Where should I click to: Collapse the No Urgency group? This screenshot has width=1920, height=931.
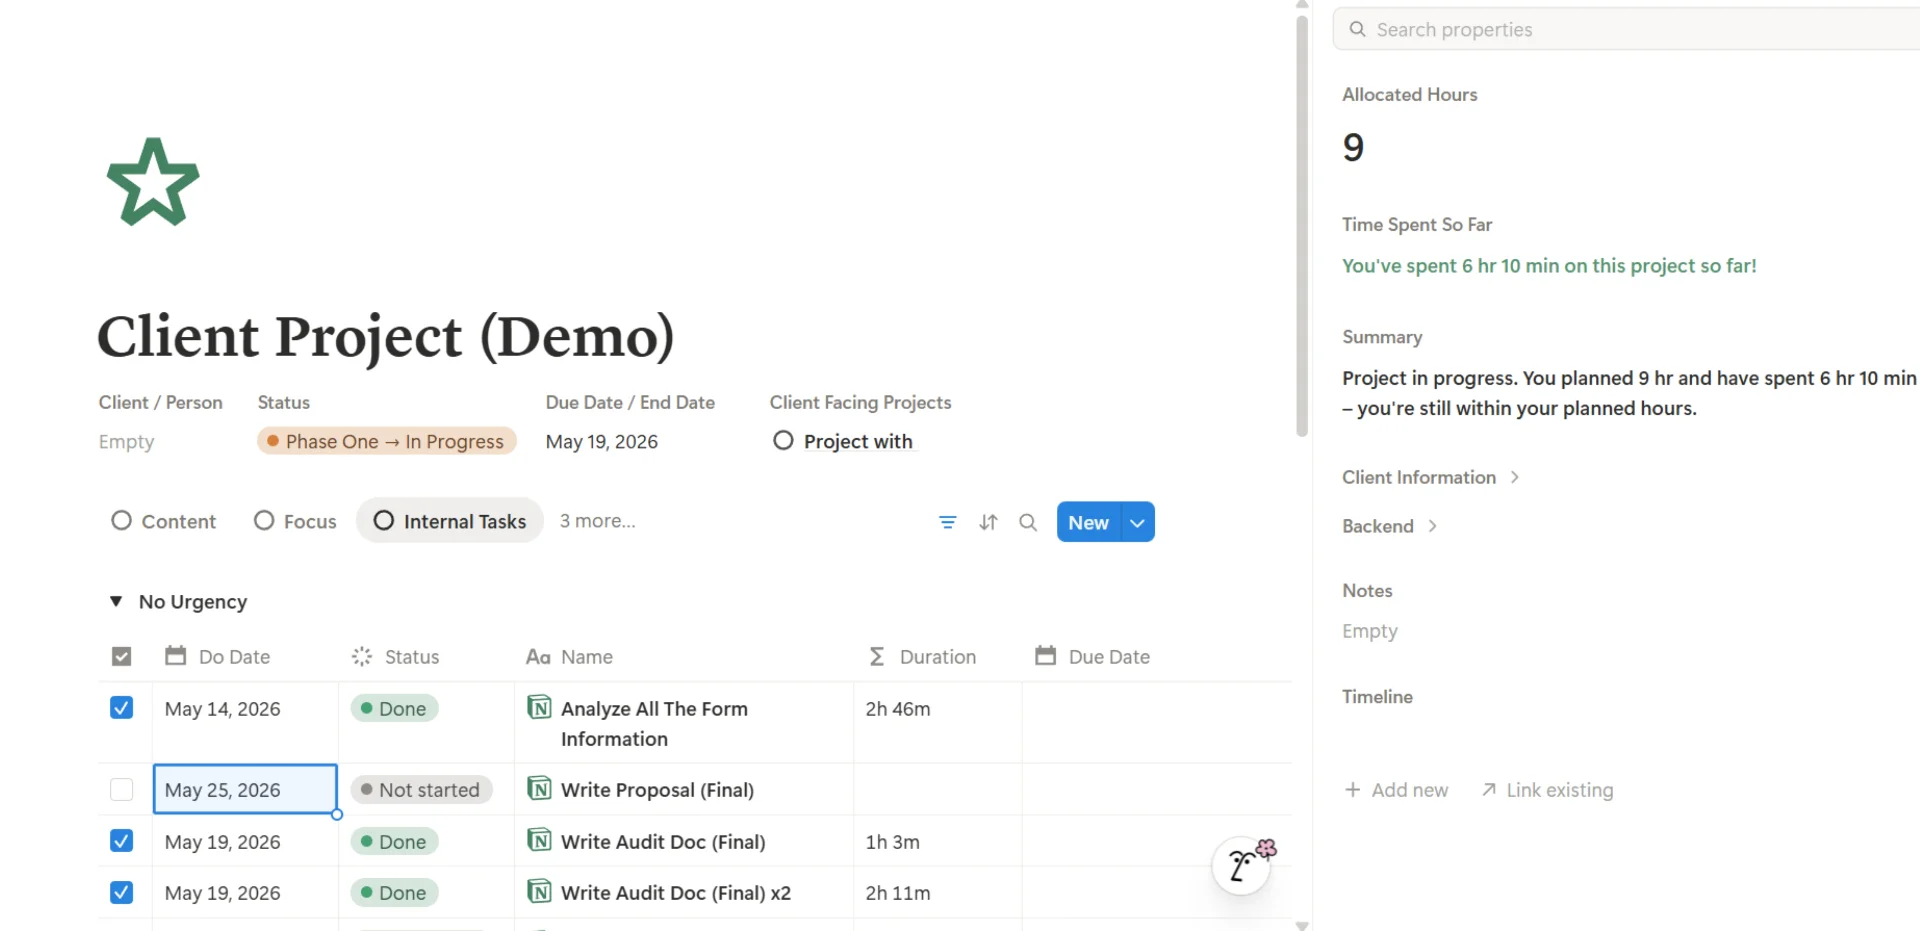click(x=116, y=601)
